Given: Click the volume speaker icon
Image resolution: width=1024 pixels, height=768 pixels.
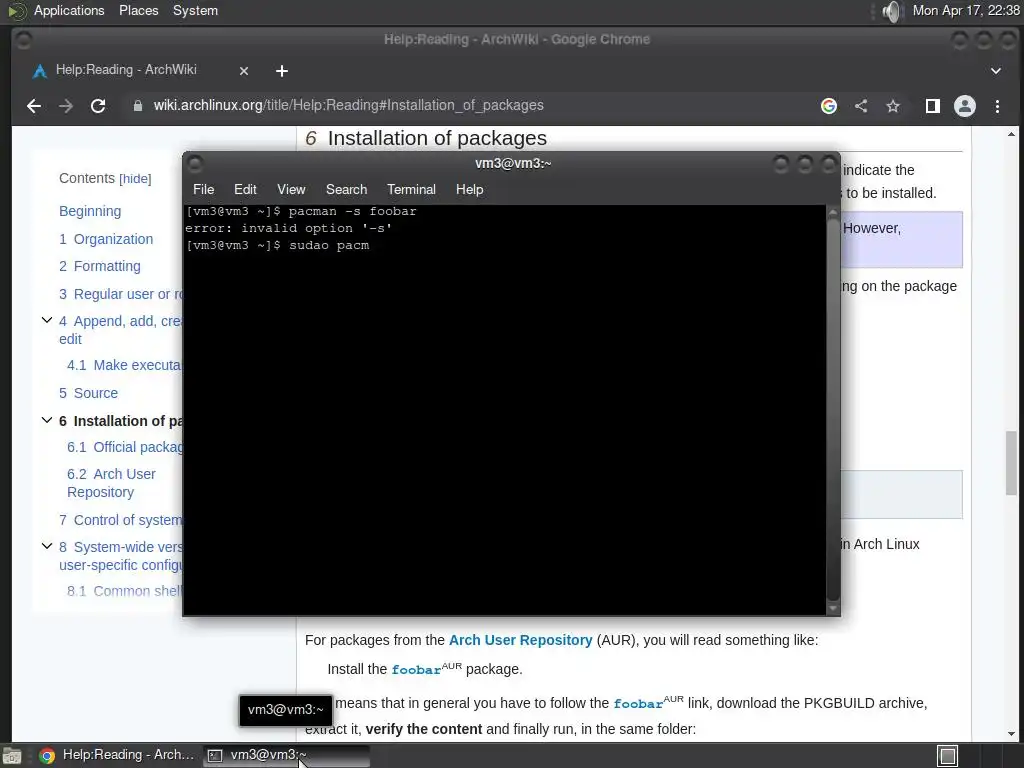Looking at the screenshot, I should tap(891, 11).
